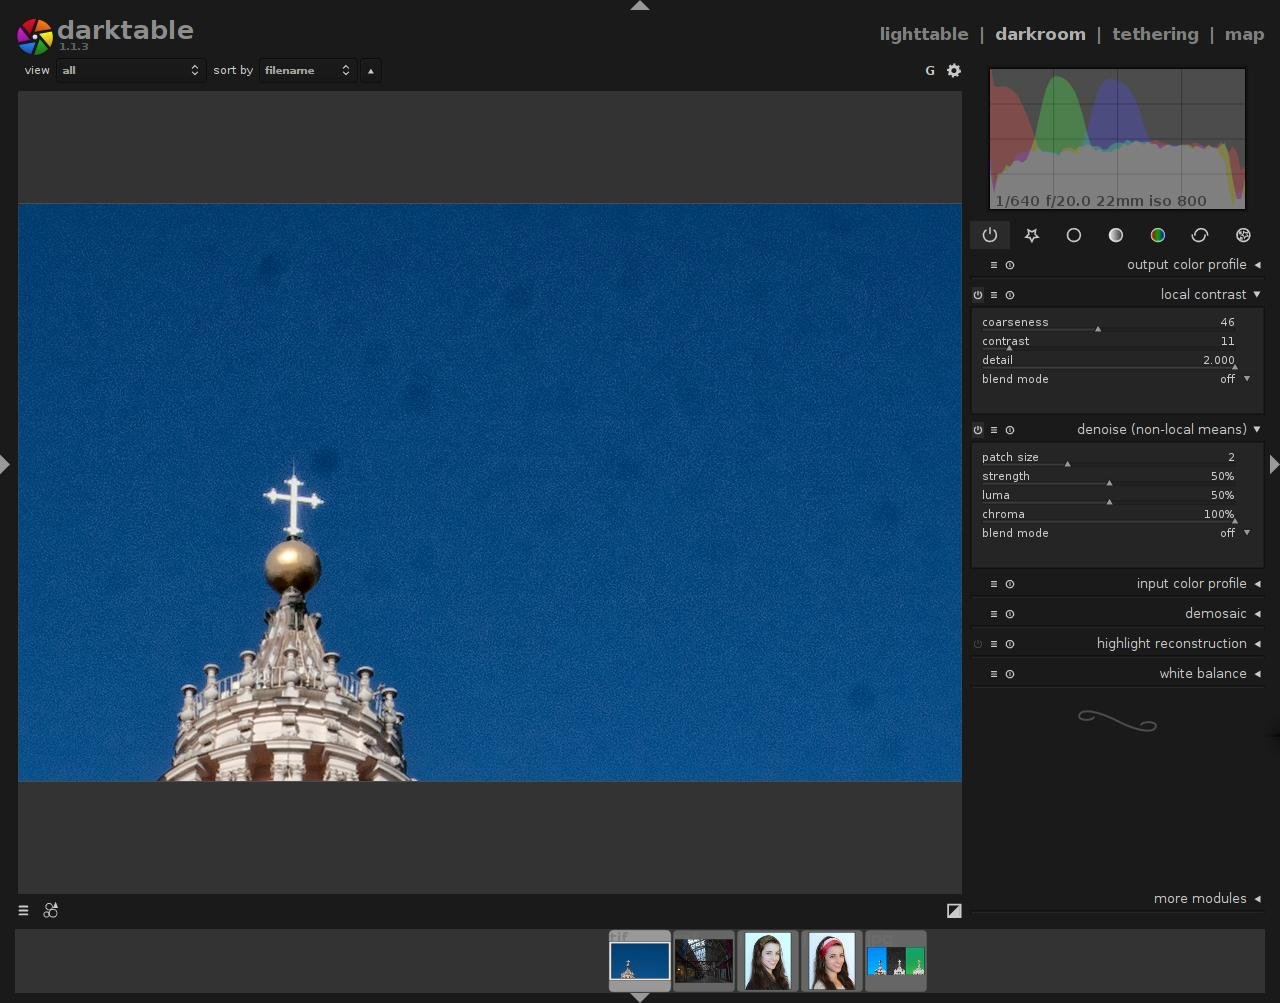Expand the output color profile module

pos(1257,265)
